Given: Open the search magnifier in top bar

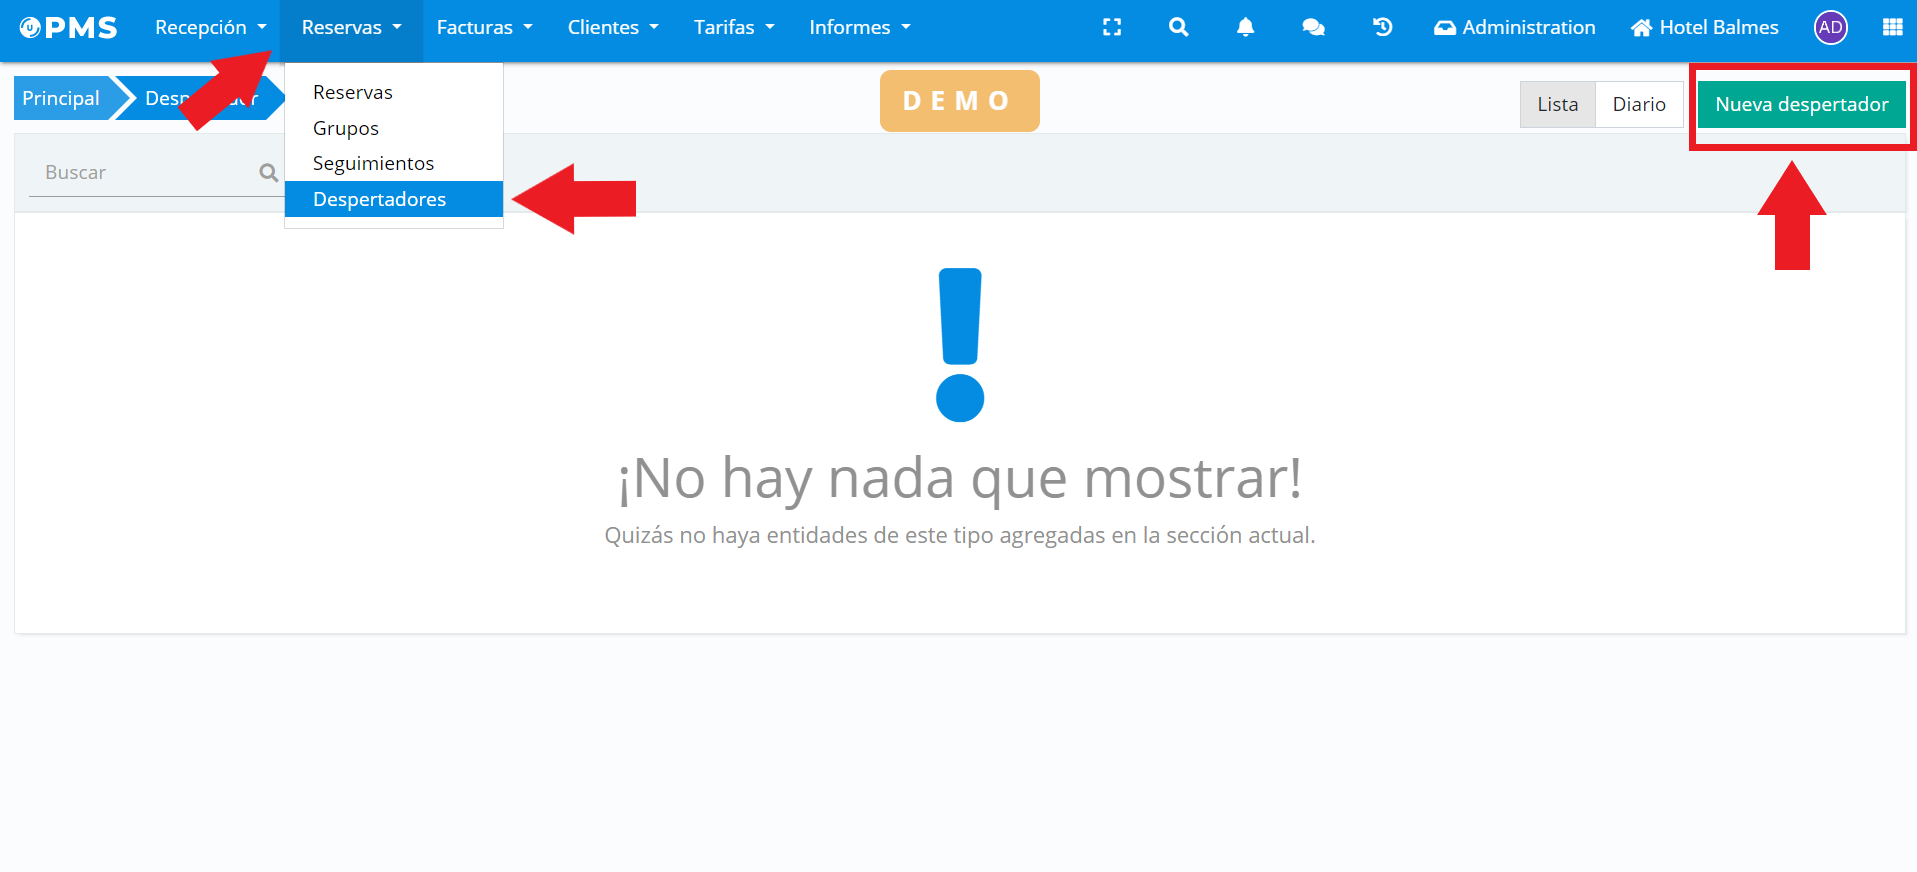Looking at the screenshot, I should pyautogui.click(x=1179, y=27).
